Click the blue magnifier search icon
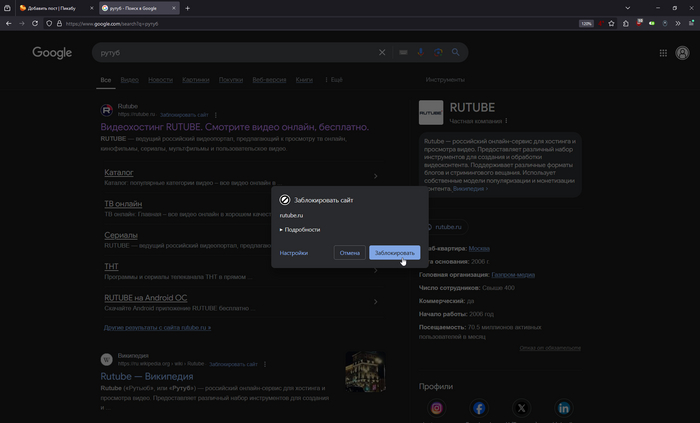Screen dimensions: 700x423 (x=455, y=52)
